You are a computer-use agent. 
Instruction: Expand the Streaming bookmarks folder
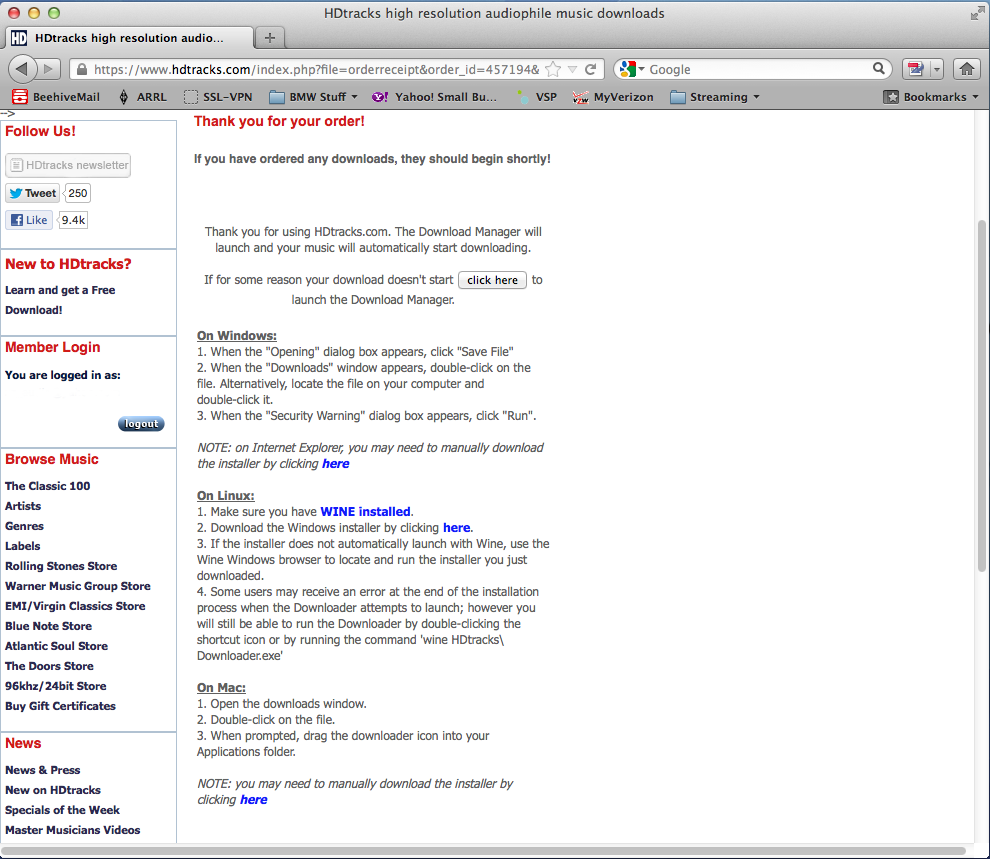tap(715, 97)
